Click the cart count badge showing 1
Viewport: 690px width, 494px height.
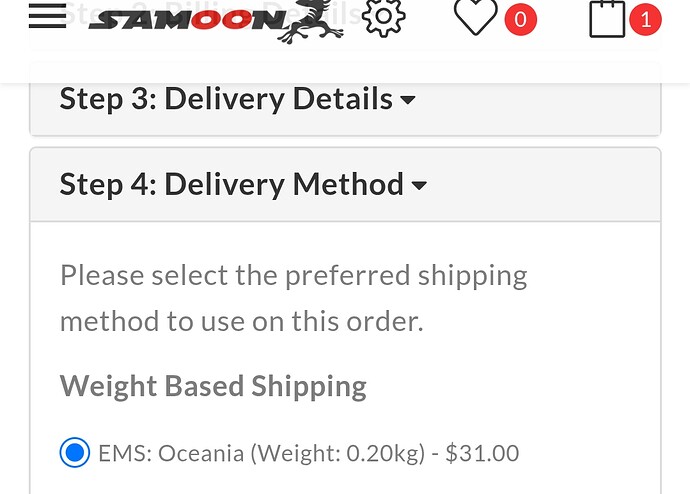(x=645, y=19)
